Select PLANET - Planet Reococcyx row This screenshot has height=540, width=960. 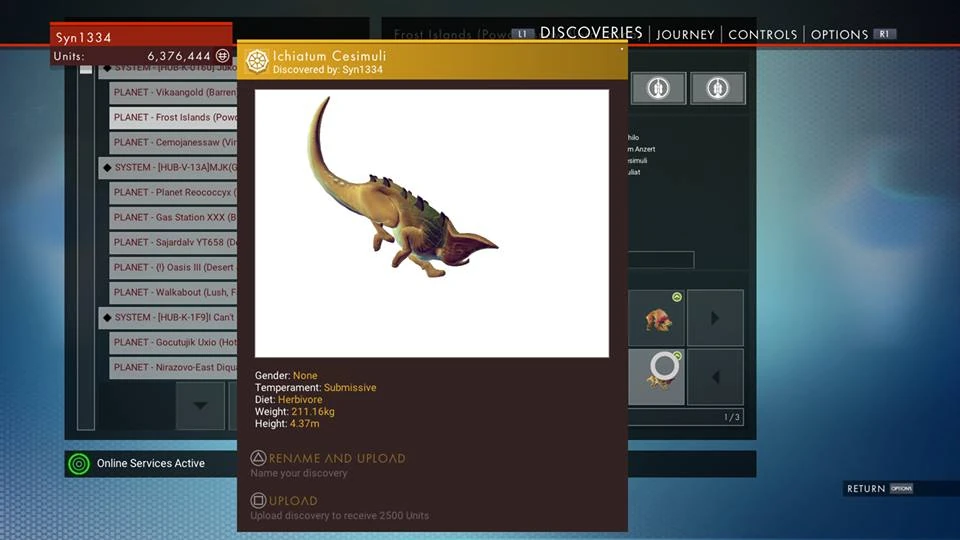pyautogui.click(x=173, y=193)
